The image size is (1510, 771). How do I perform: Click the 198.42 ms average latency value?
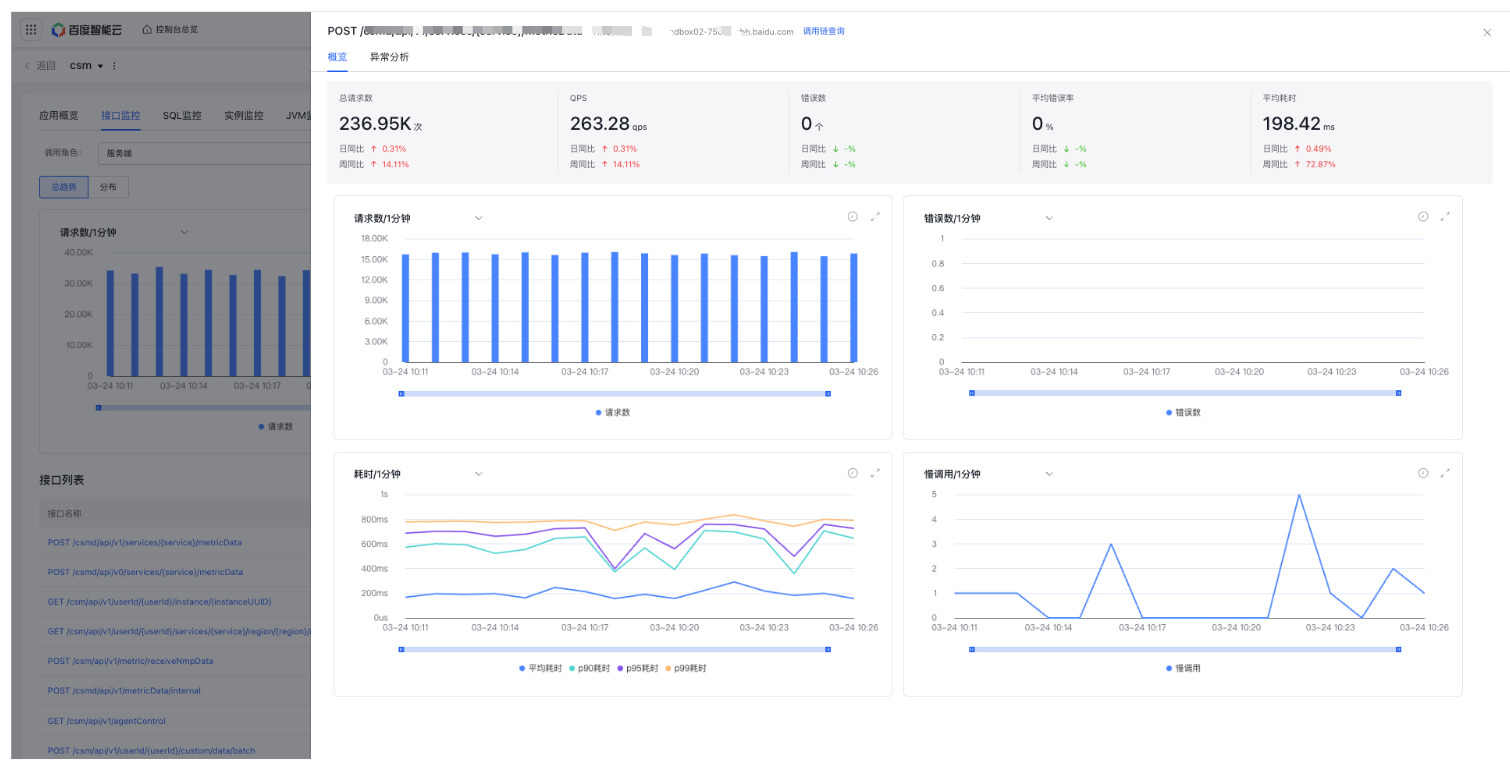pyautogui.click(x=1292, y=124)
